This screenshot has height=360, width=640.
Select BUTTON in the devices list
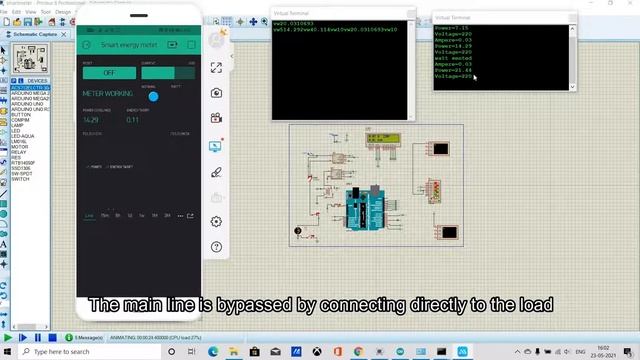point(20,115)
